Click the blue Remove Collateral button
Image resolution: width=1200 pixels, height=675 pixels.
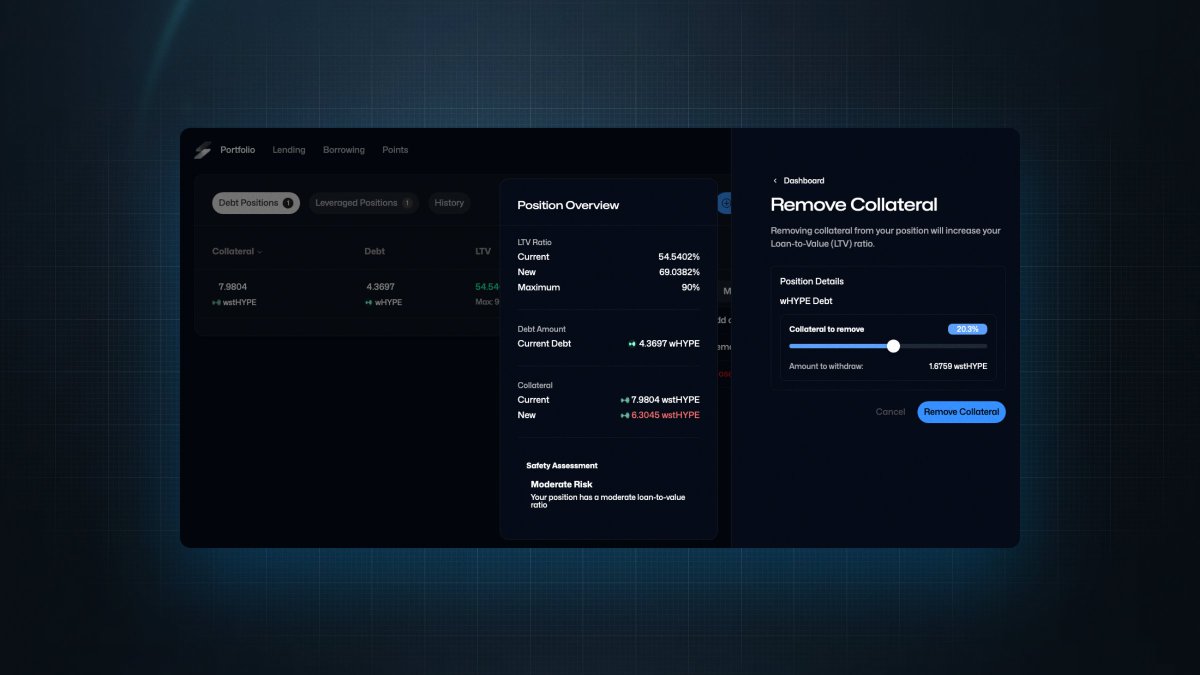tap(961, 412)
